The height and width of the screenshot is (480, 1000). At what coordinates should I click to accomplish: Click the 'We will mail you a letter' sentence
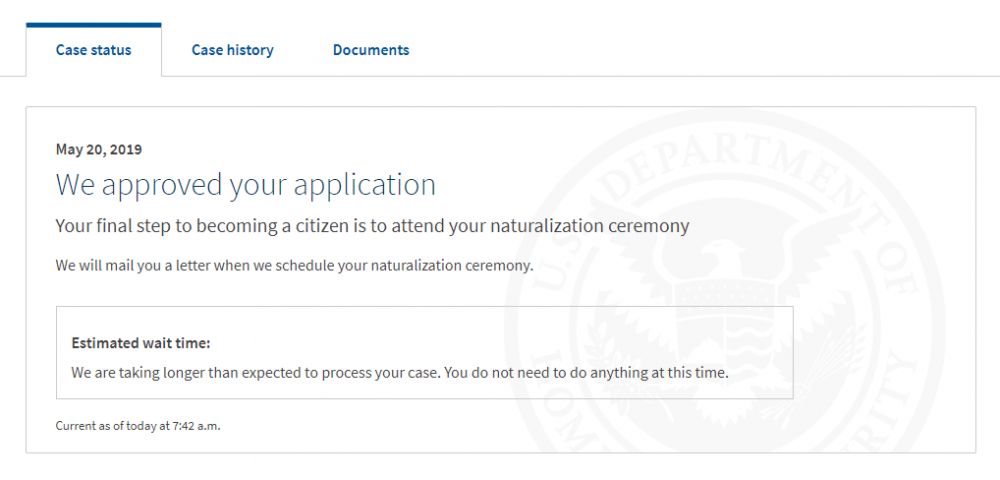coord(294,265)
